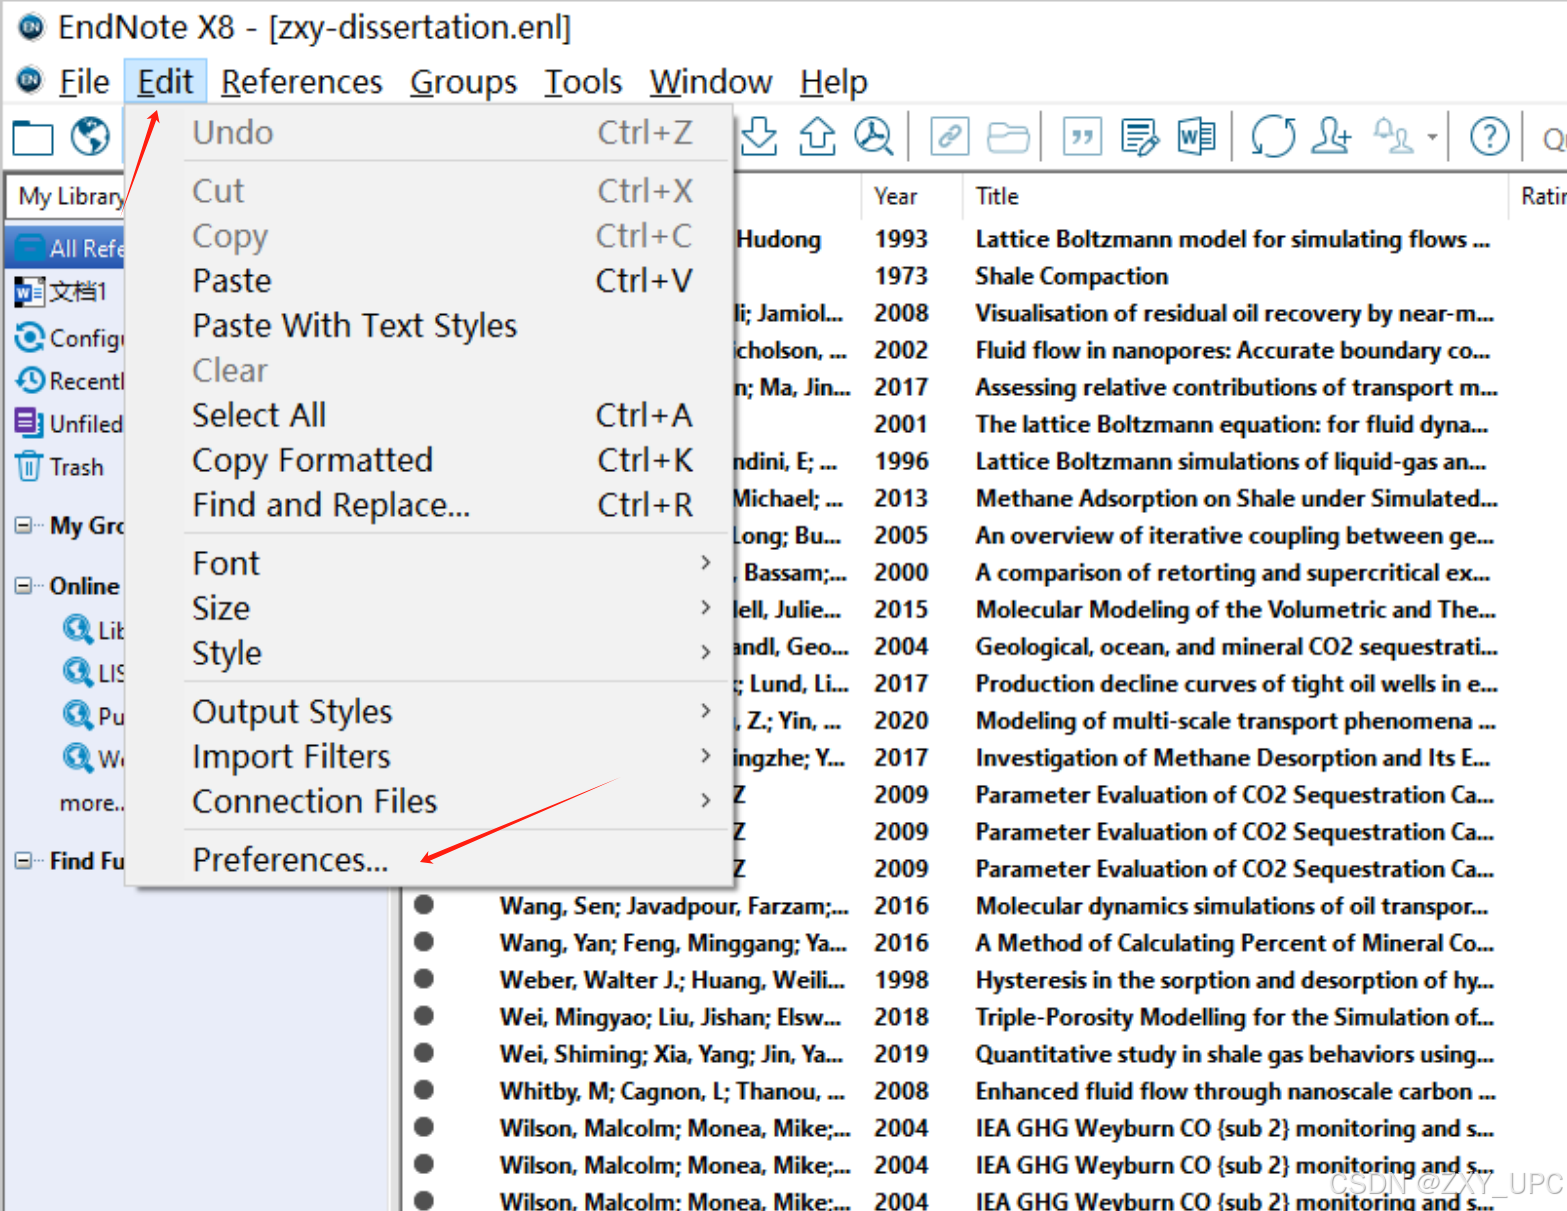The height and width of the screenshot is (1211, 1567).
Task: Click the Open Link toolbar icon
Action: click(x=949, y=136)
